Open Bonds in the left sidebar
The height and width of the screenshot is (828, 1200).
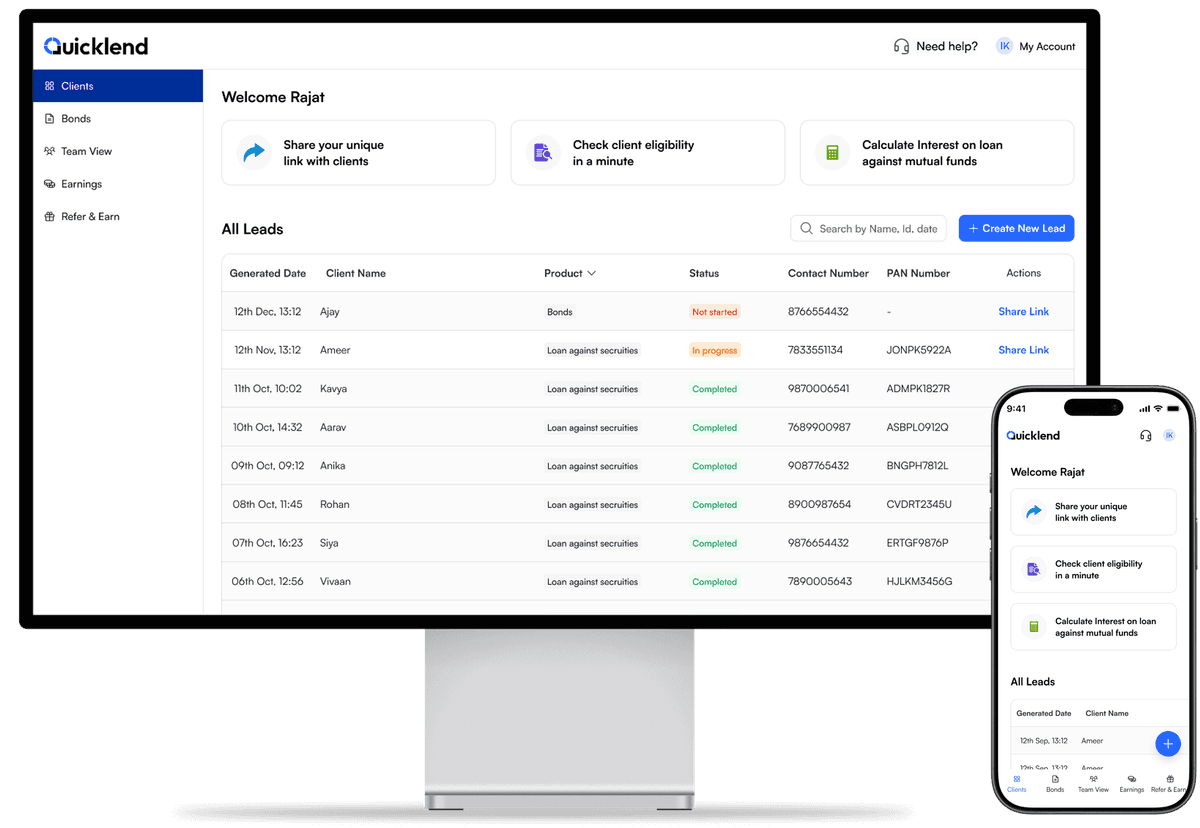click(76, 119)
